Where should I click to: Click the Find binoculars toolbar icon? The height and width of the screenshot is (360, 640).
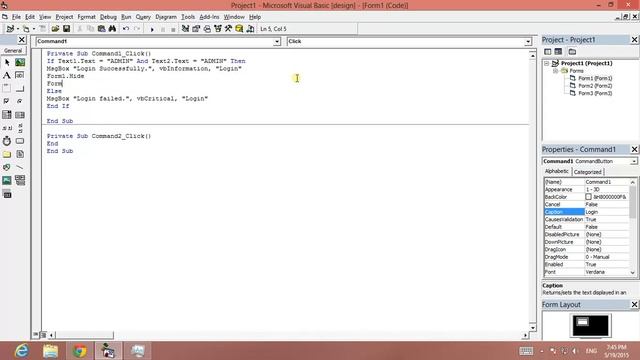click(x=112, y=29)
